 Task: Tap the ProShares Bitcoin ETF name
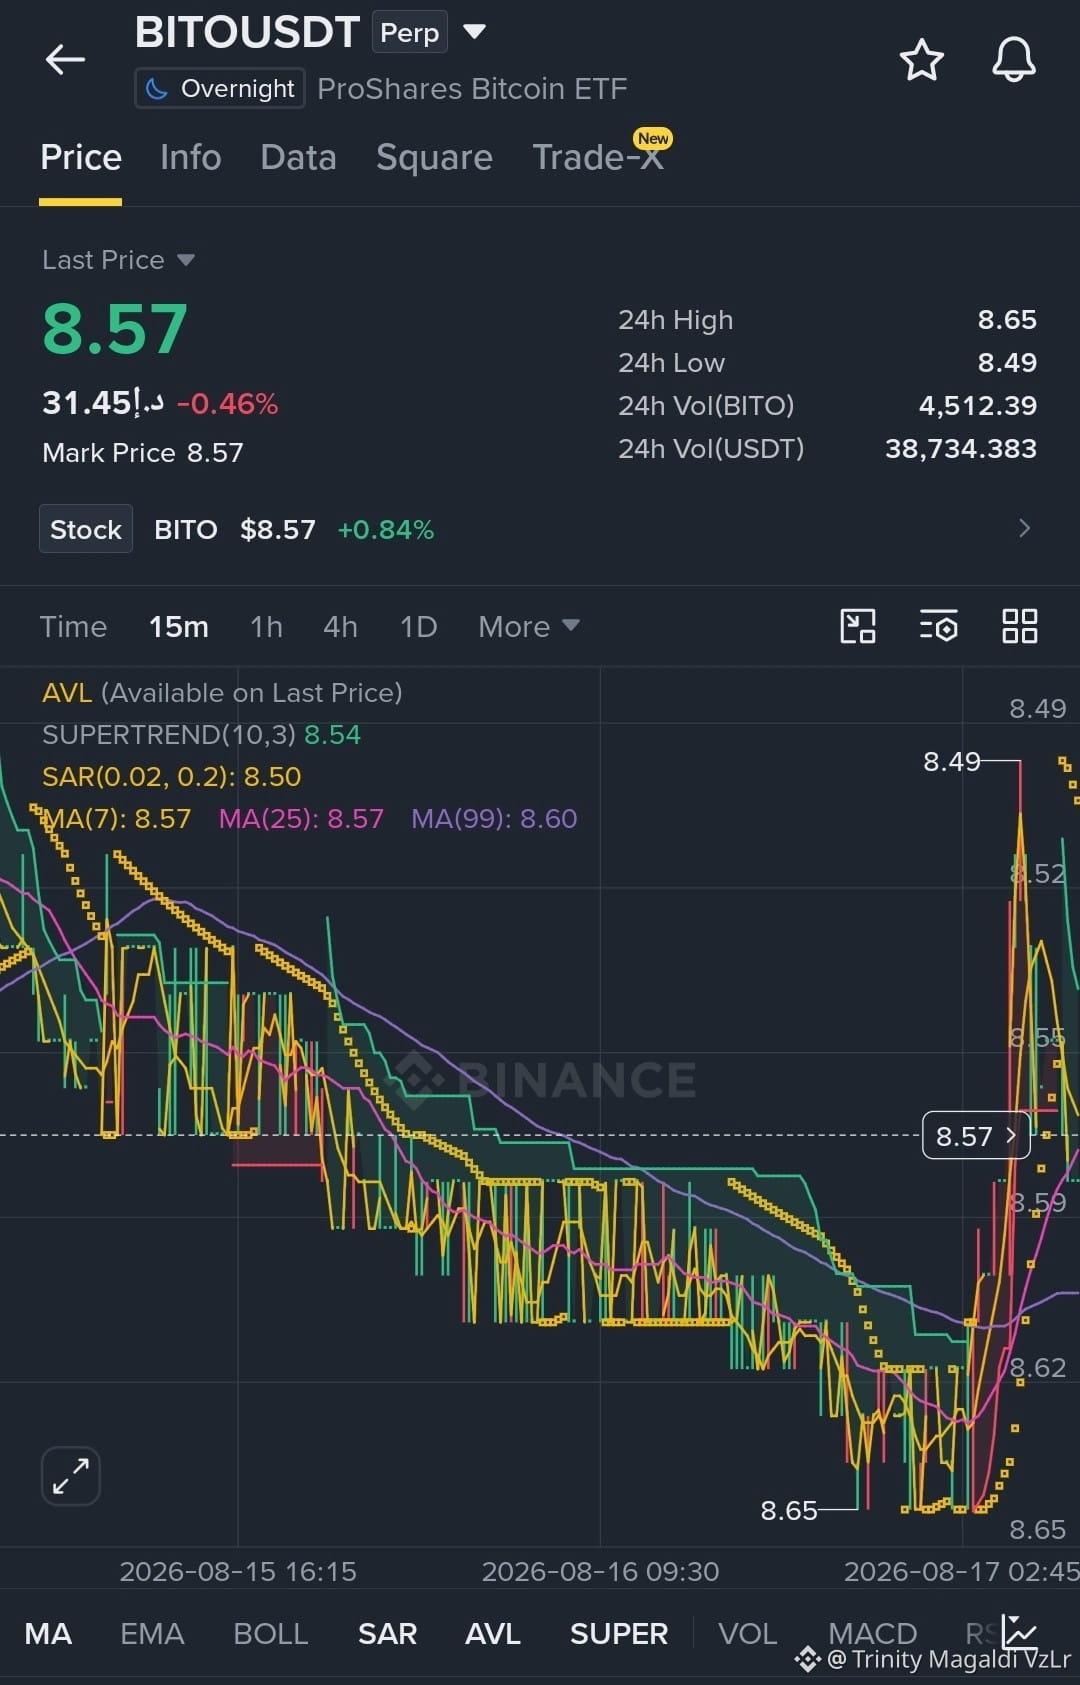472,89
